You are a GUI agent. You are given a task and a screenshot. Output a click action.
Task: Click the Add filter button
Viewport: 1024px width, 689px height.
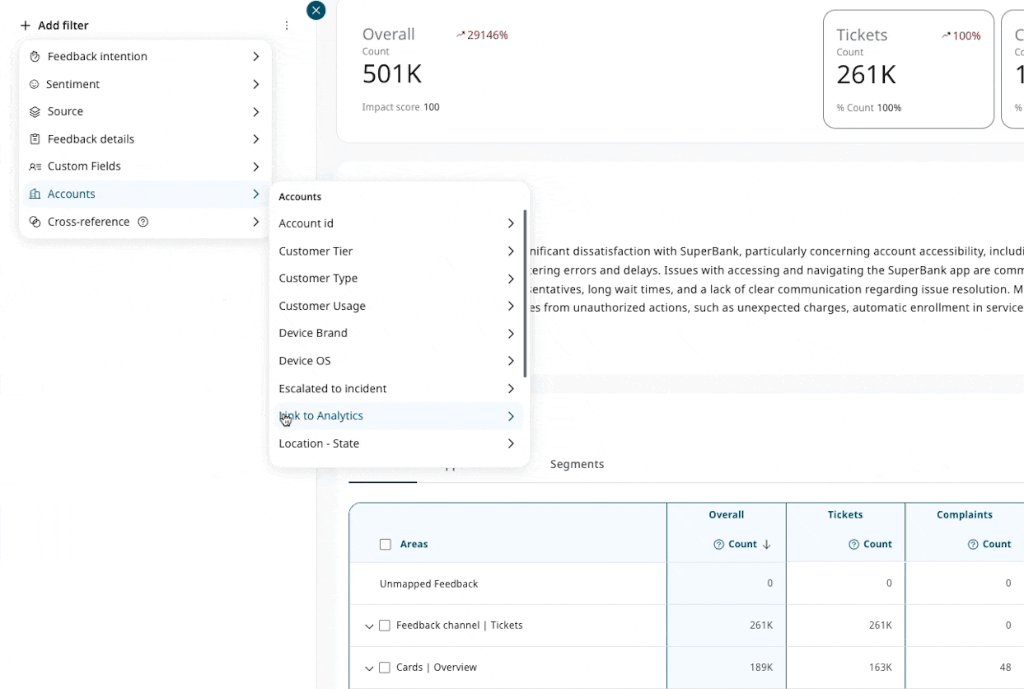55,26
